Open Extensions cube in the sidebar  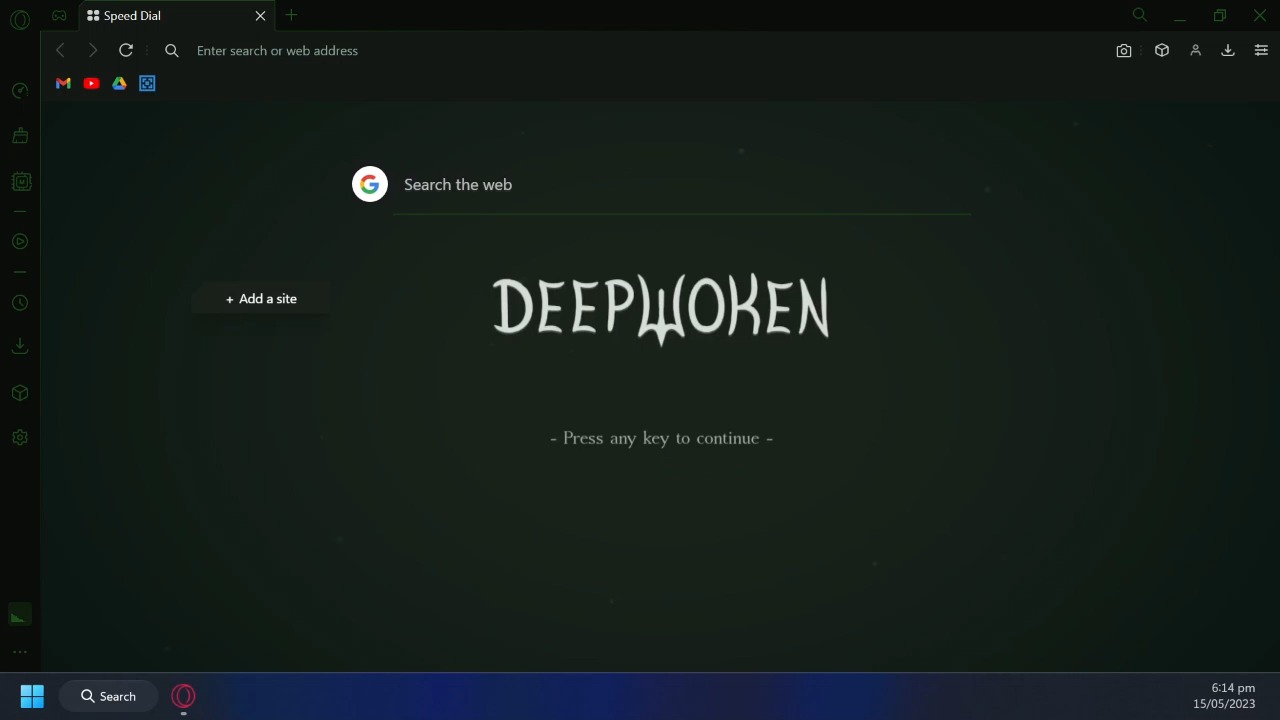pos(20,393)
